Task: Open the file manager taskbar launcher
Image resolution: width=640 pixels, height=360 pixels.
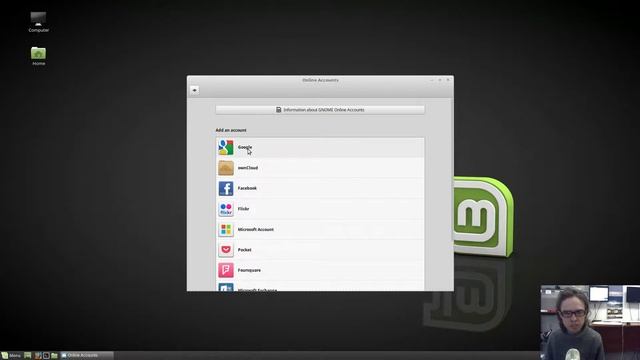Action: click(x=54, y=356)
